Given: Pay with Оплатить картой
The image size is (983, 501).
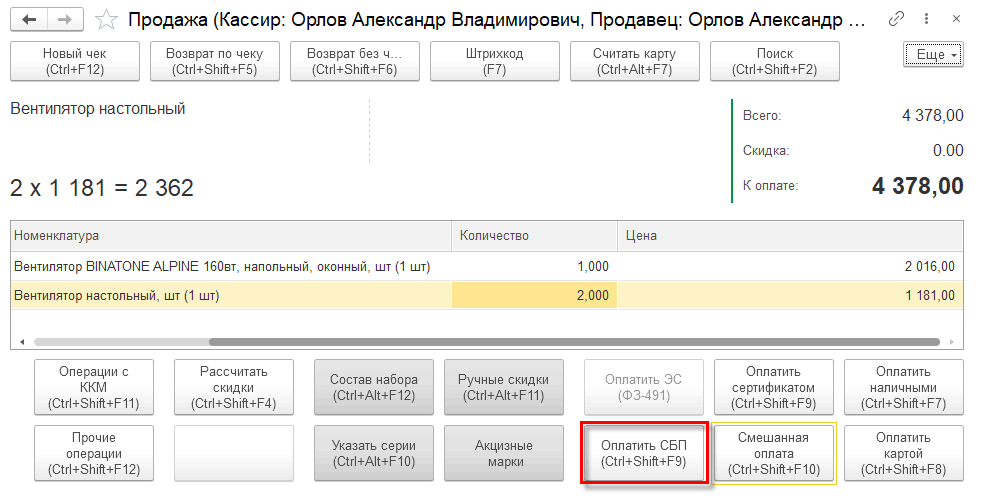Looking at the screenshot, I should (x=903, y=453).
